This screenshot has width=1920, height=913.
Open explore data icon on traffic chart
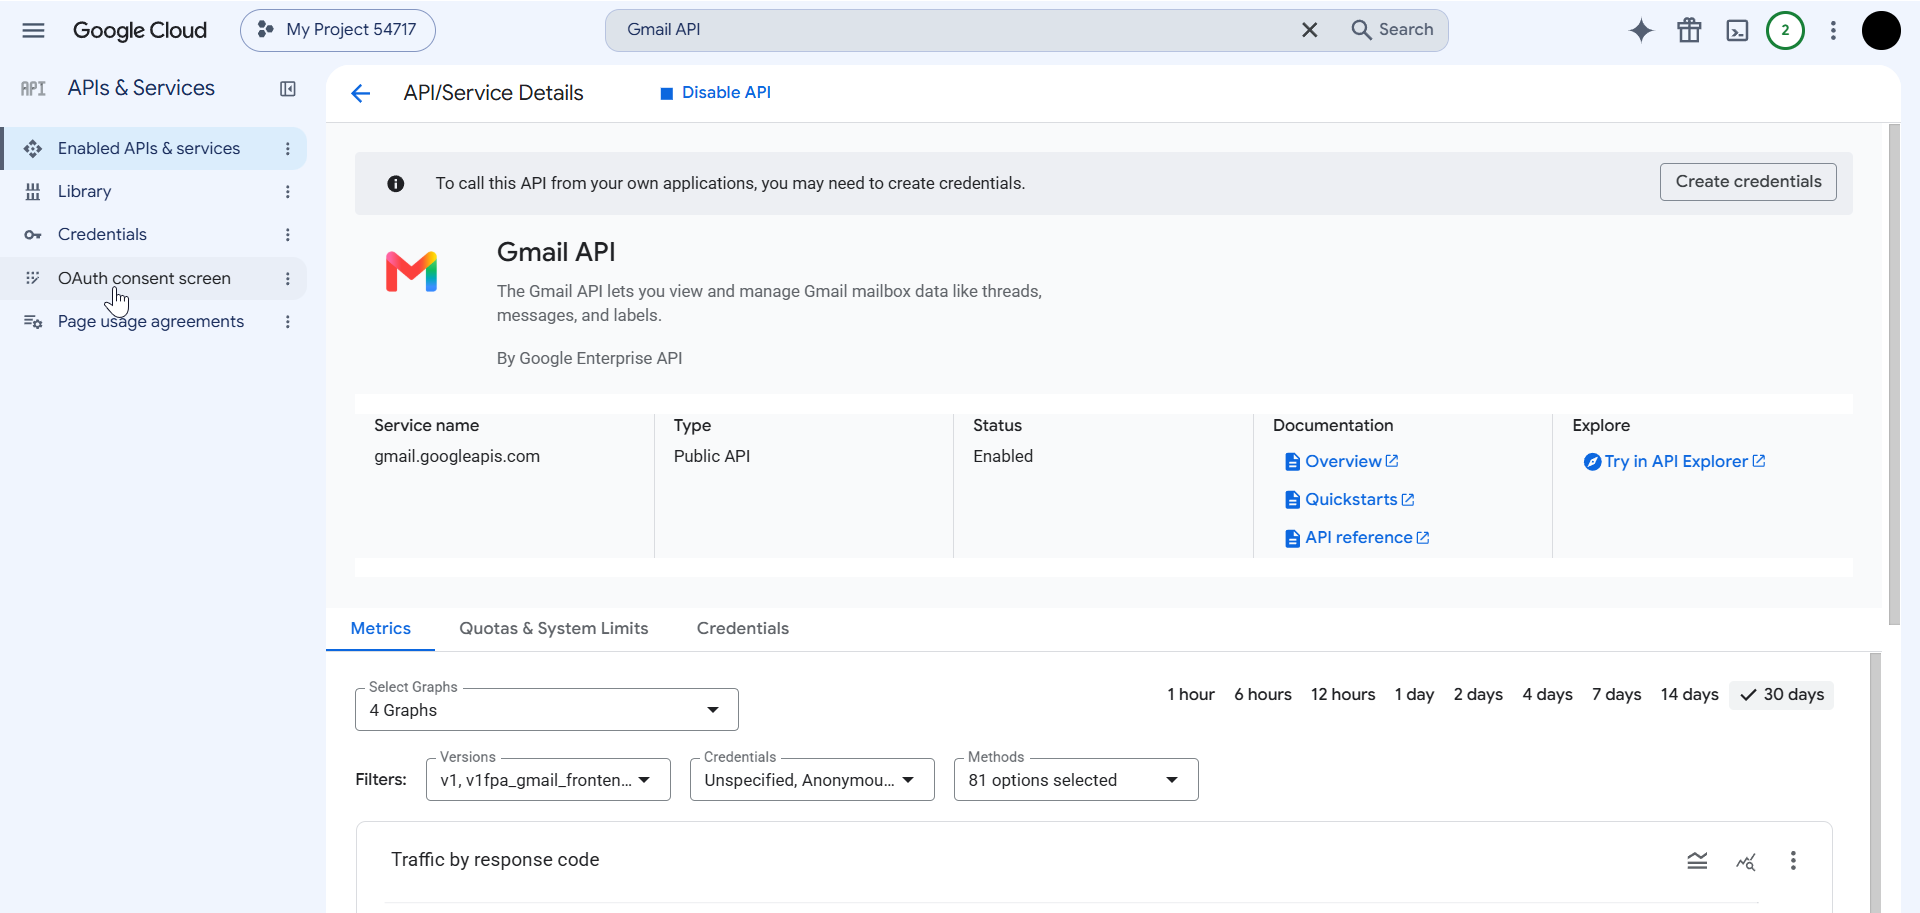pos(1746,861)
